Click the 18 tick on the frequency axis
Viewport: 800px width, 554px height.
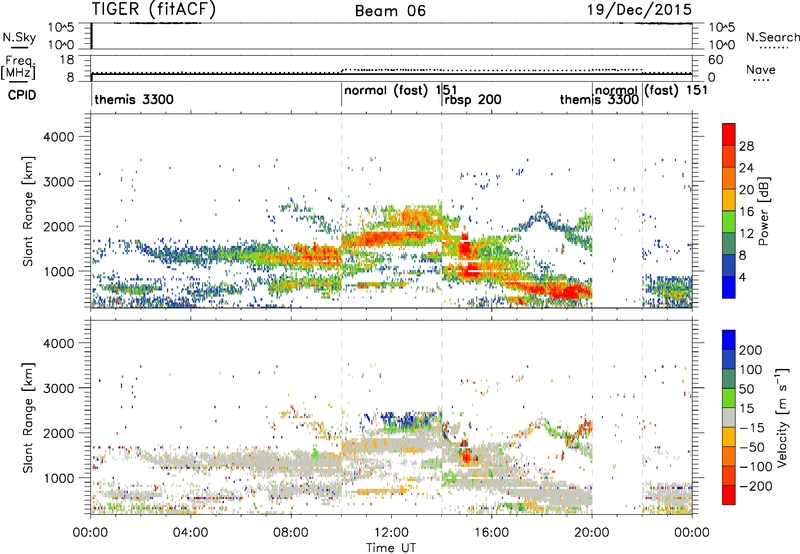click(68, 59)
